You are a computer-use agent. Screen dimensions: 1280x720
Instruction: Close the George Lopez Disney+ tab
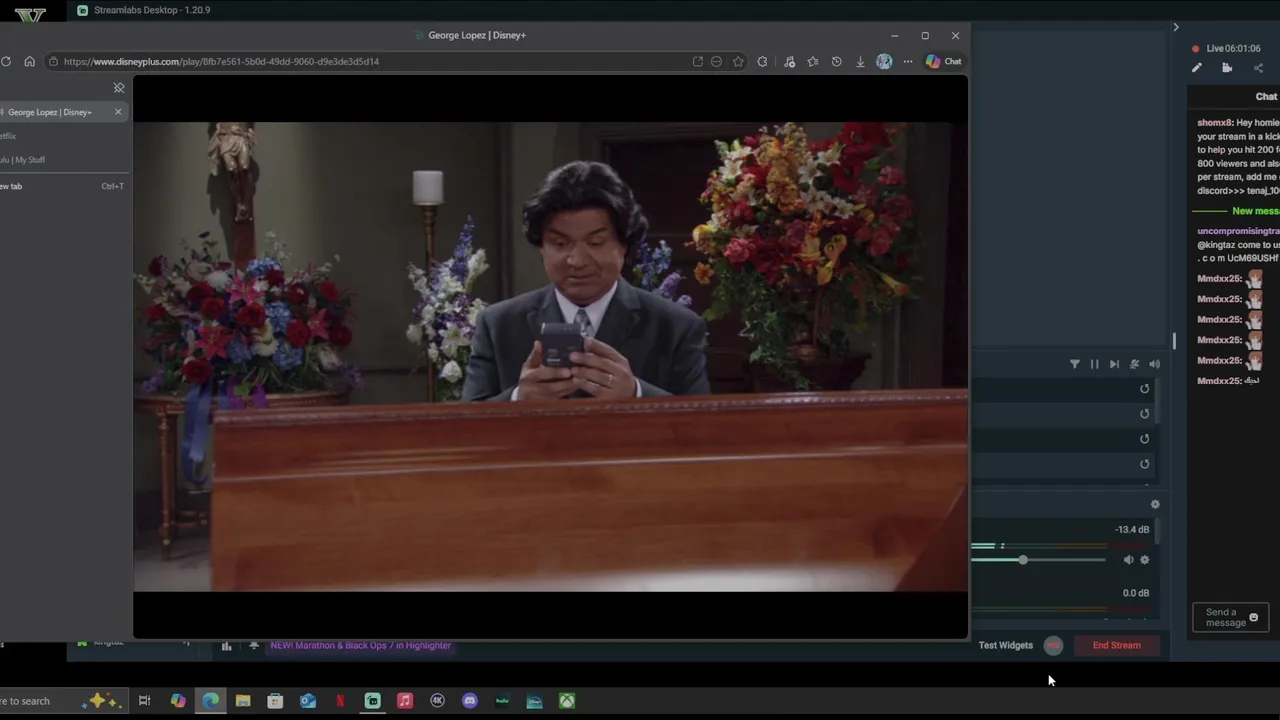[x=118, y=112]
